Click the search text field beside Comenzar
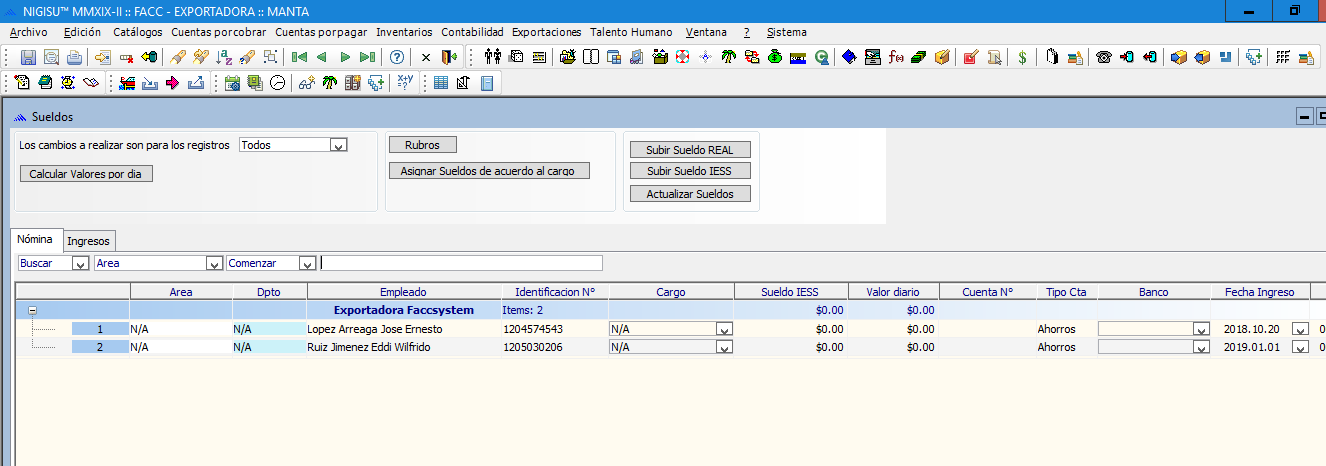The width and height of the screenshot is (1326, 466). [x=461, y=263]
